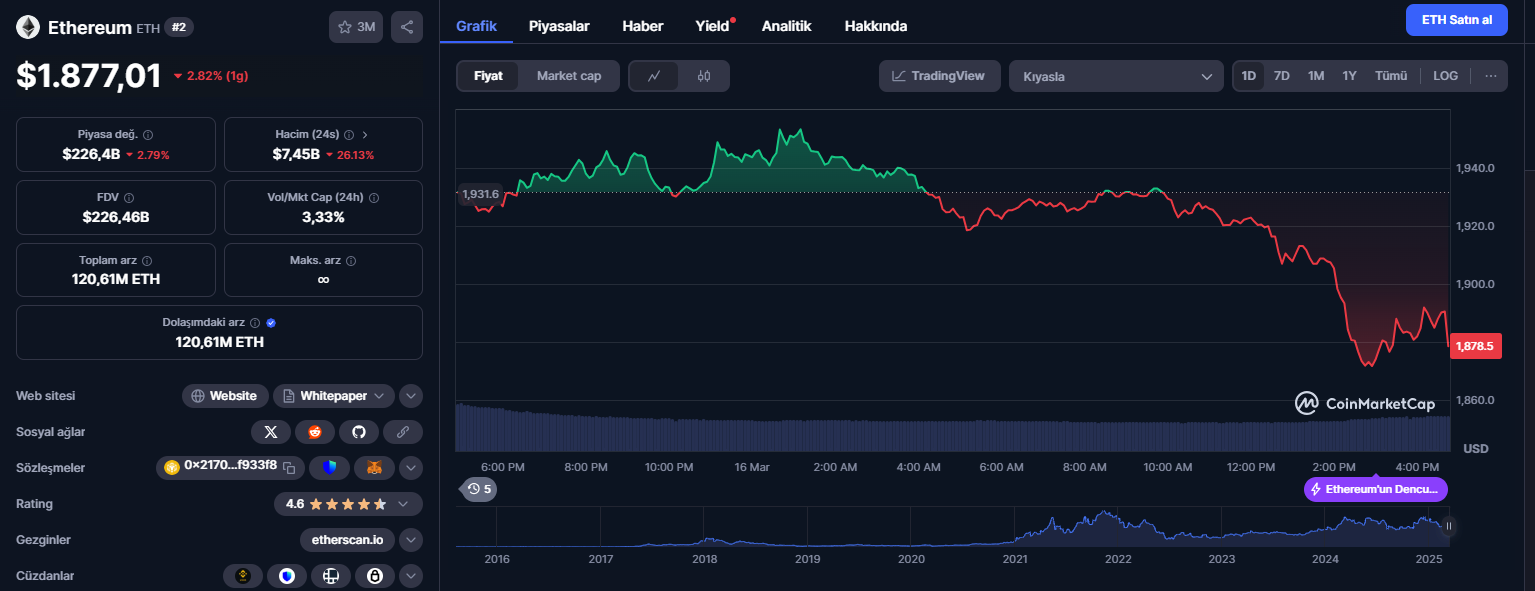Screen dimensions: 1535x591
Task: Open the blue shield wallet in Cüzdanlar
Action: coord(287,576)
